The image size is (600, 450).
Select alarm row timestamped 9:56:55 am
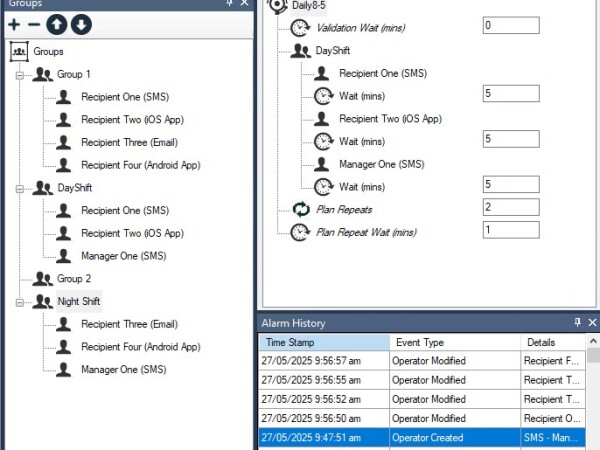tap(422, 380)
